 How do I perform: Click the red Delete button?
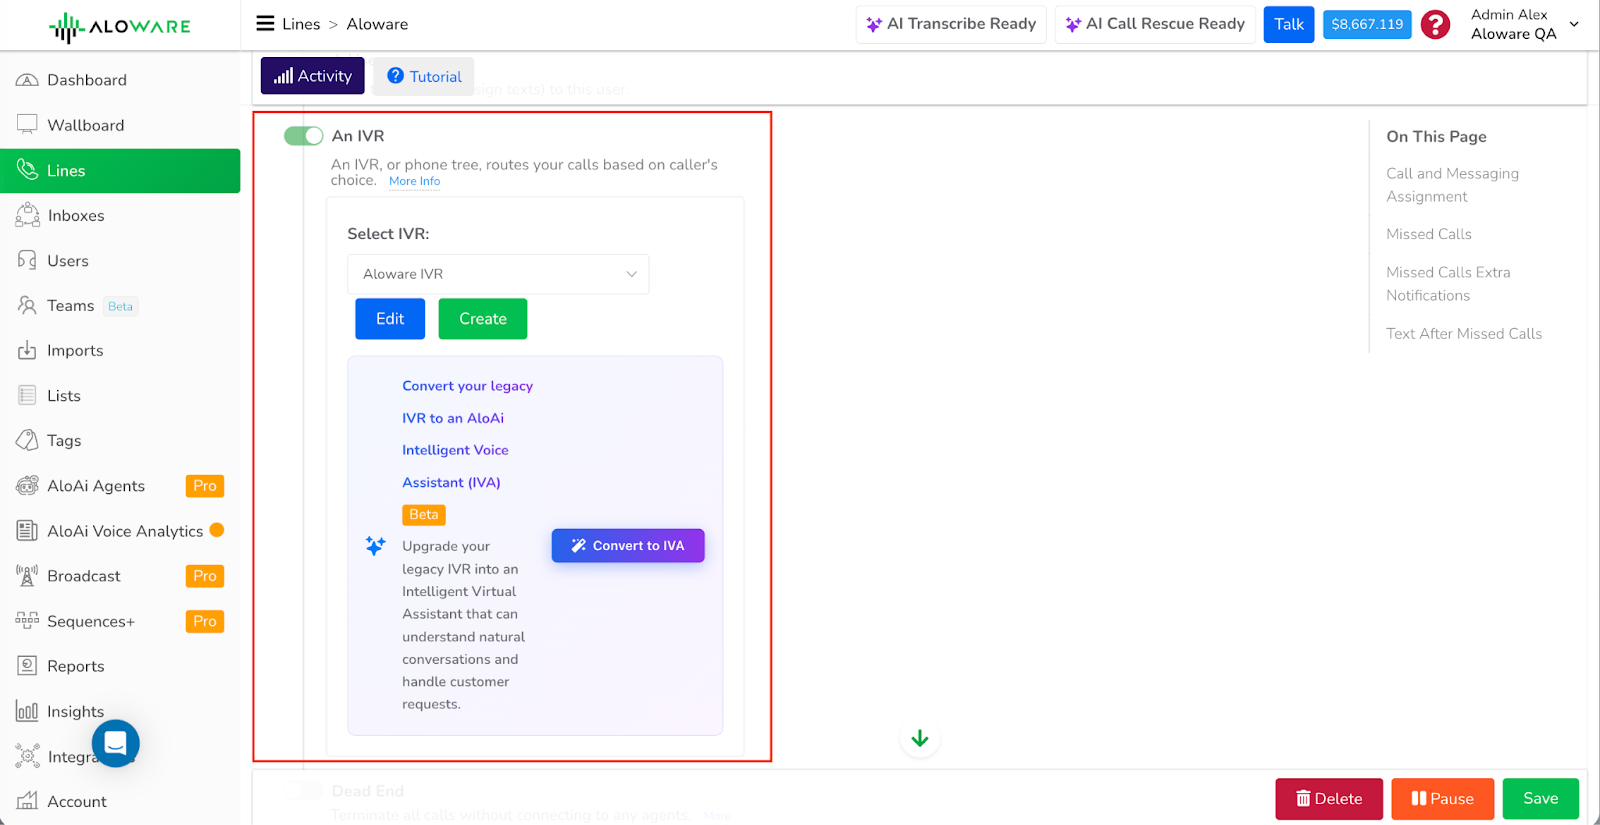[1329, 799]
